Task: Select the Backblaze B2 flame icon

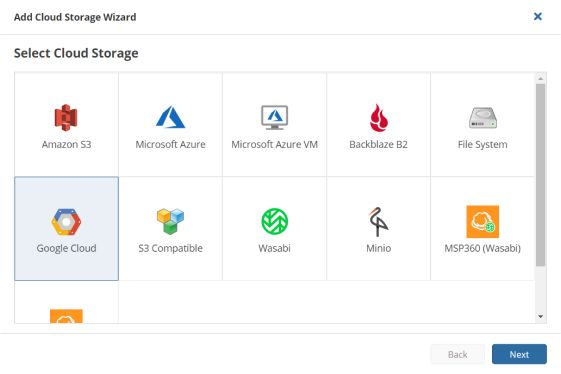Action: 379,118
